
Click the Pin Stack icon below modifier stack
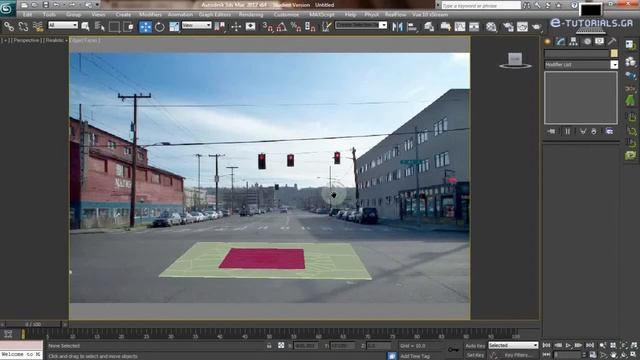[551, 131]
